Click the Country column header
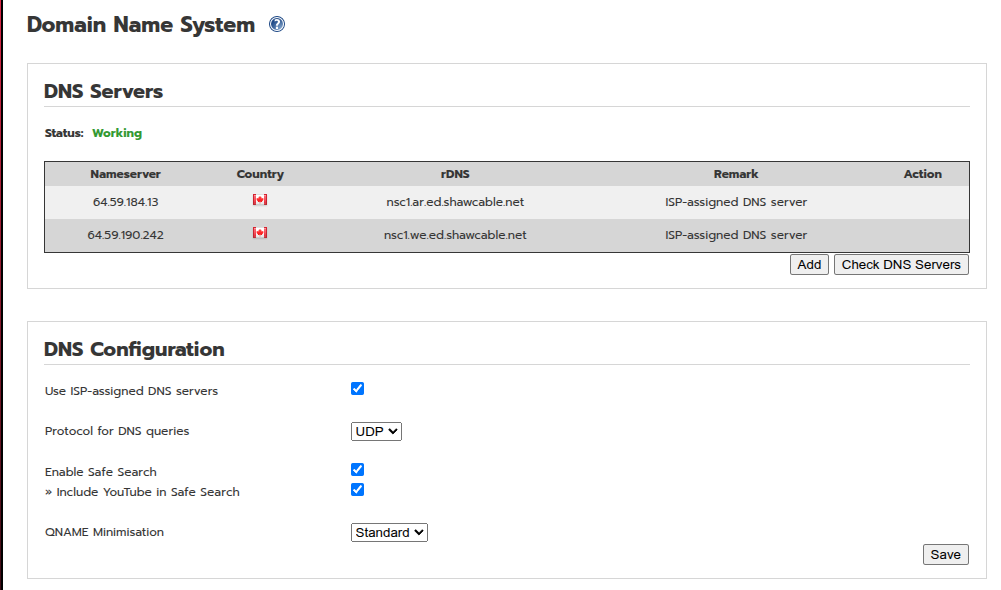1001x590 pixels. point(260,174)
